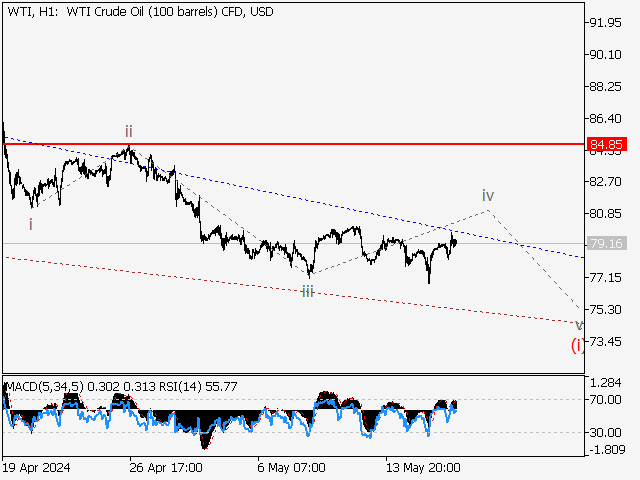Select the red horizontal 84.85 resistance line
This screenshot has width=640, height=480.
coord(294,144)
